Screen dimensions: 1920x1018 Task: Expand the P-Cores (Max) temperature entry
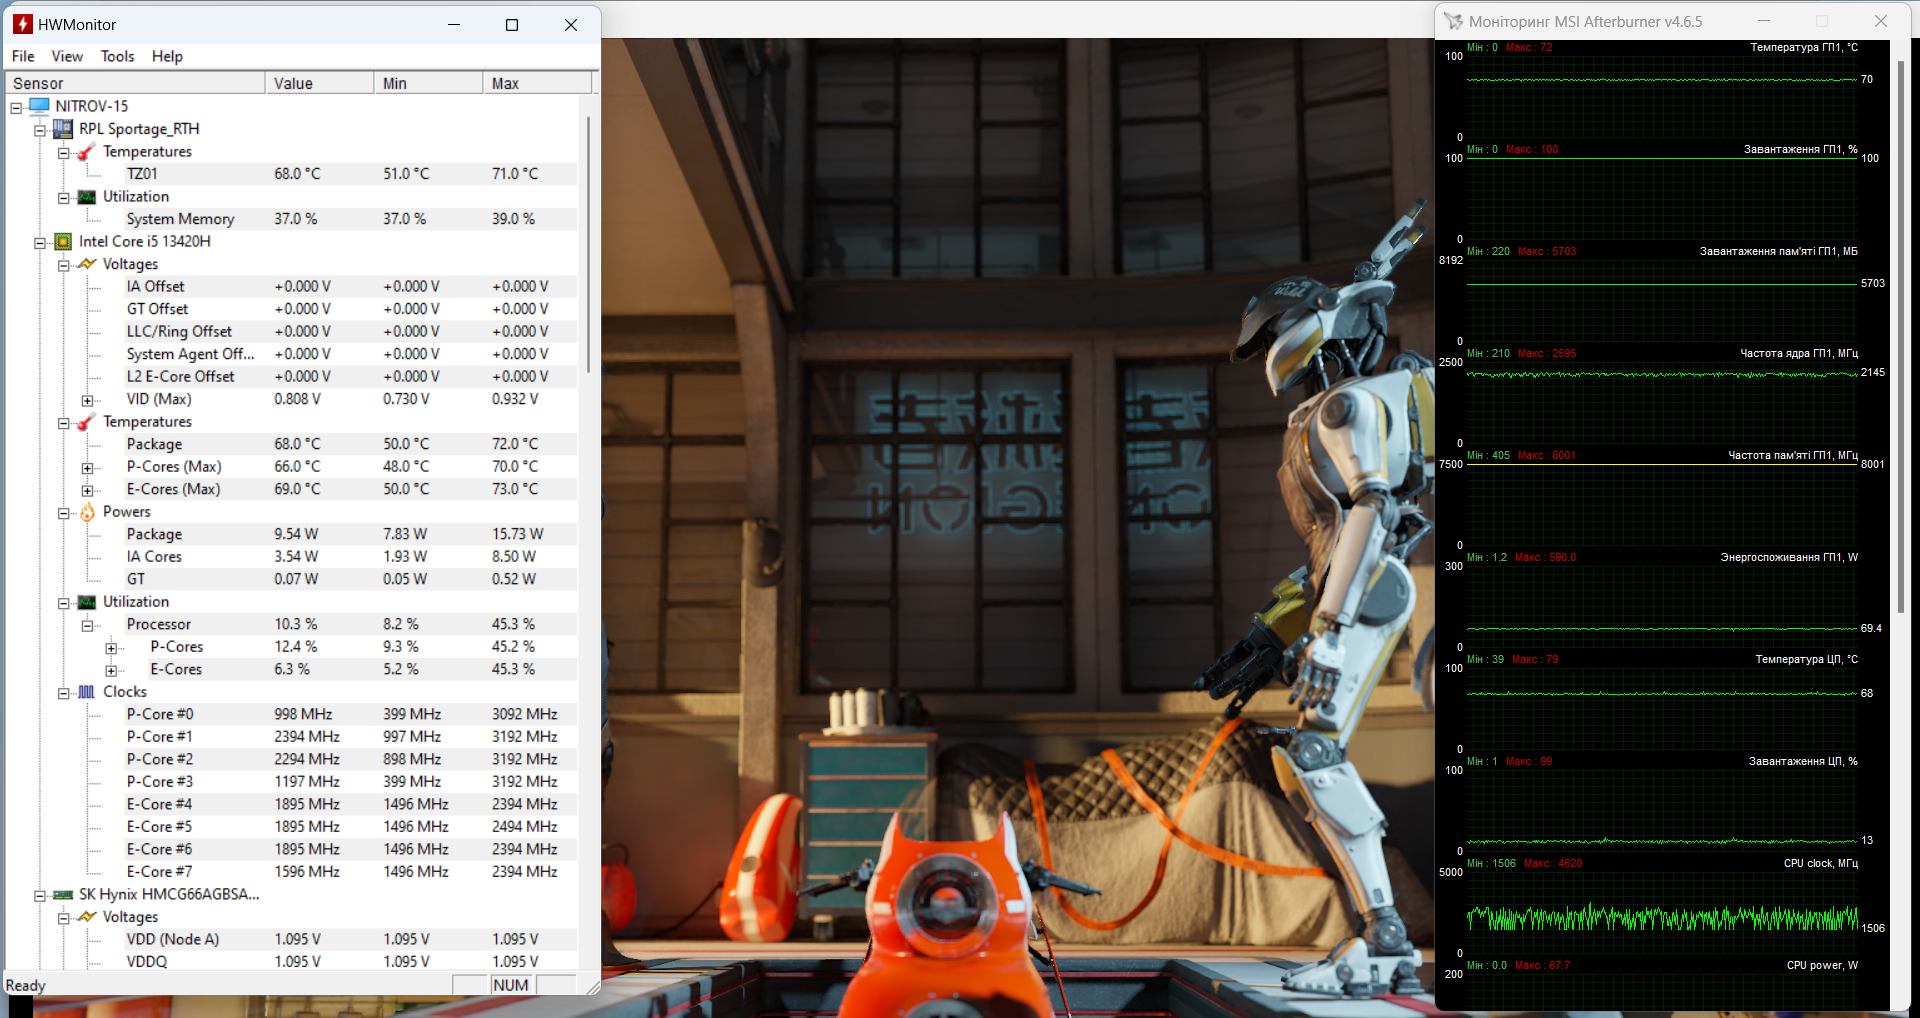coord(88,468)
